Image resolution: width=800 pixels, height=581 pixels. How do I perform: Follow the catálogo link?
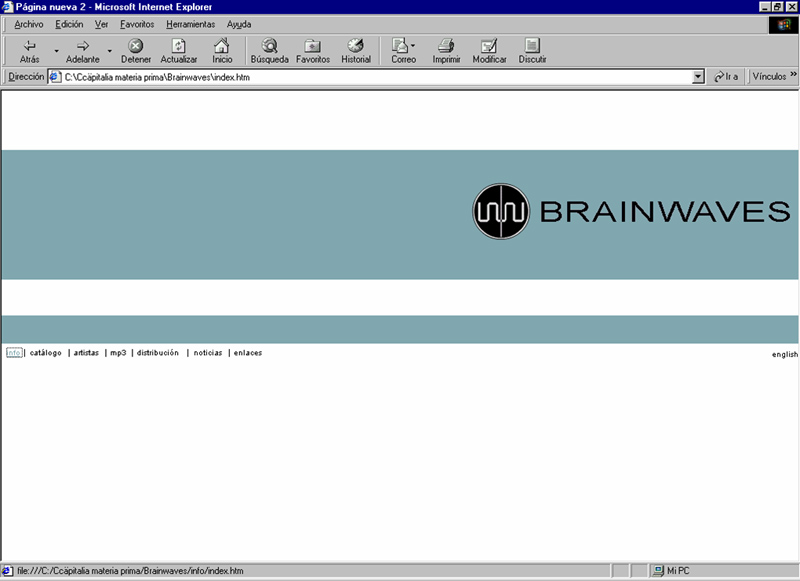(x=45, y=352)
